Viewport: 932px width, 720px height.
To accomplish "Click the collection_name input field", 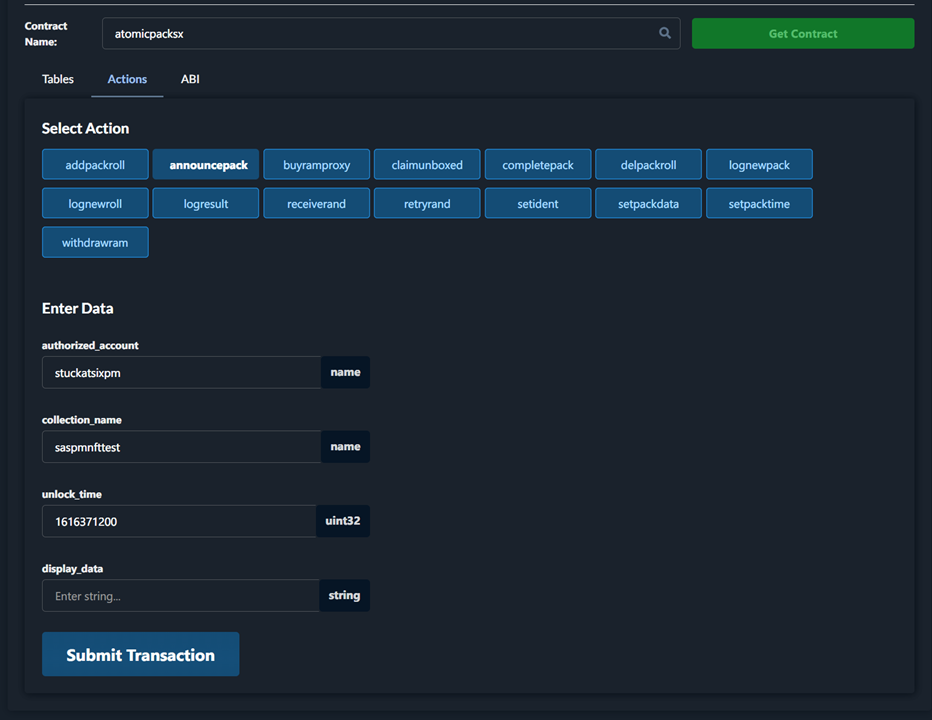I will coord(181,447).
